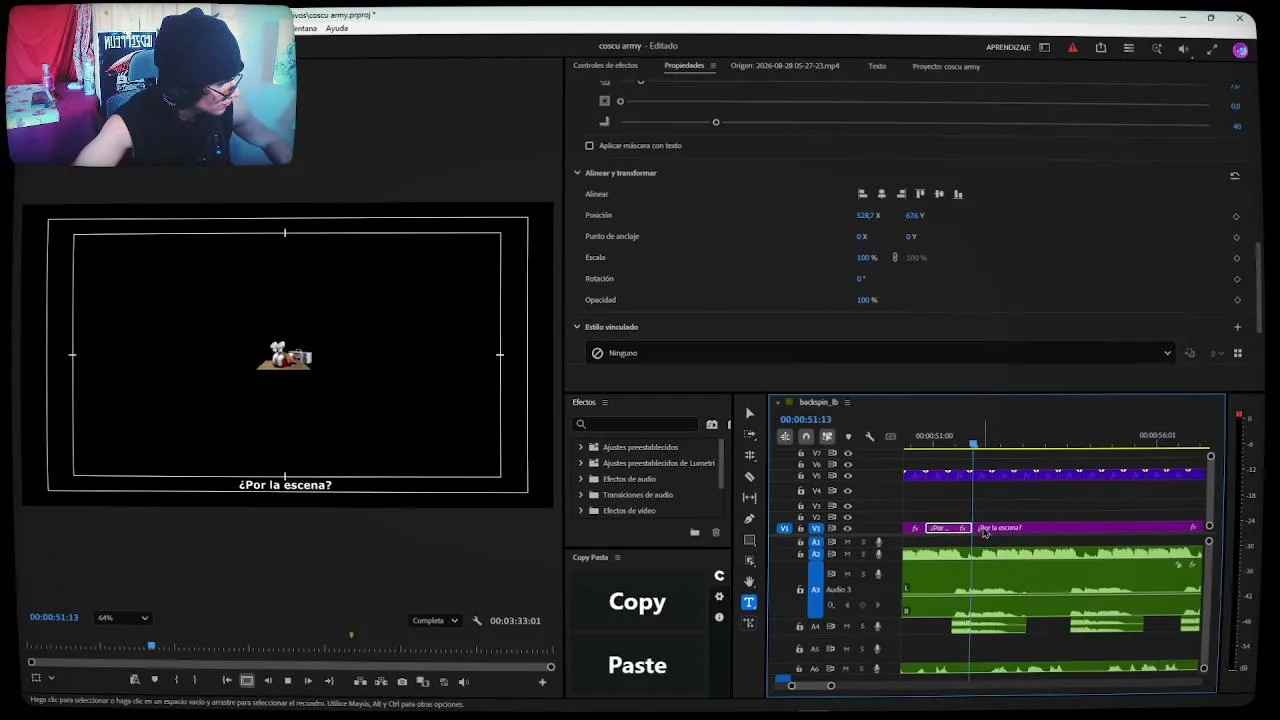The image size is (1280, 720).
Task: Open the Origen source monitor tab
Action: [785, 66]
